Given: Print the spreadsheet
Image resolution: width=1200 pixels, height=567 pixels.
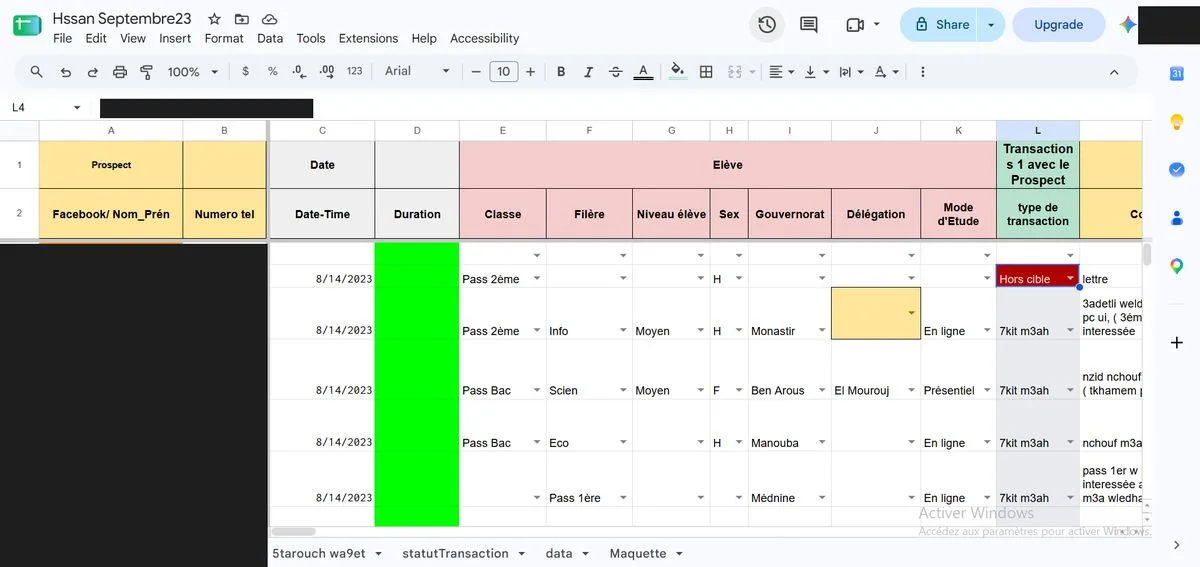Looking at the screenshot, I should pos(120,72).
